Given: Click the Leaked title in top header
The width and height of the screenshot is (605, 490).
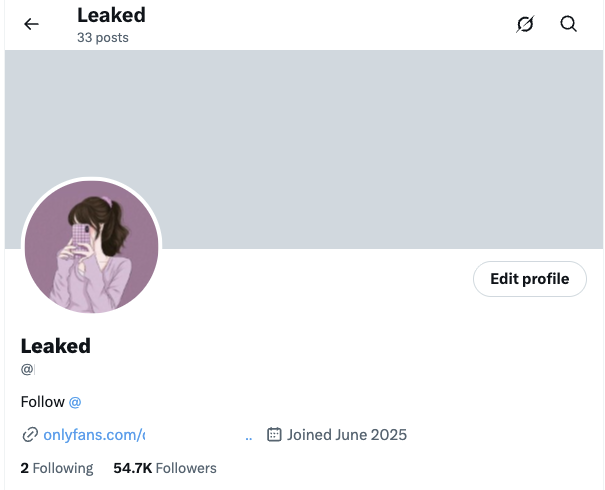Looking at the screenshot, I should click(x=111, y=15).
